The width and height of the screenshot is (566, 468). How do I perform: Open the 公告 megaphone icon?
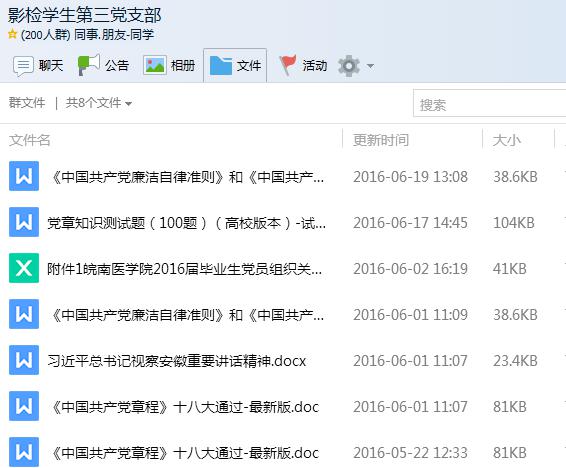(x=89, y=65)
